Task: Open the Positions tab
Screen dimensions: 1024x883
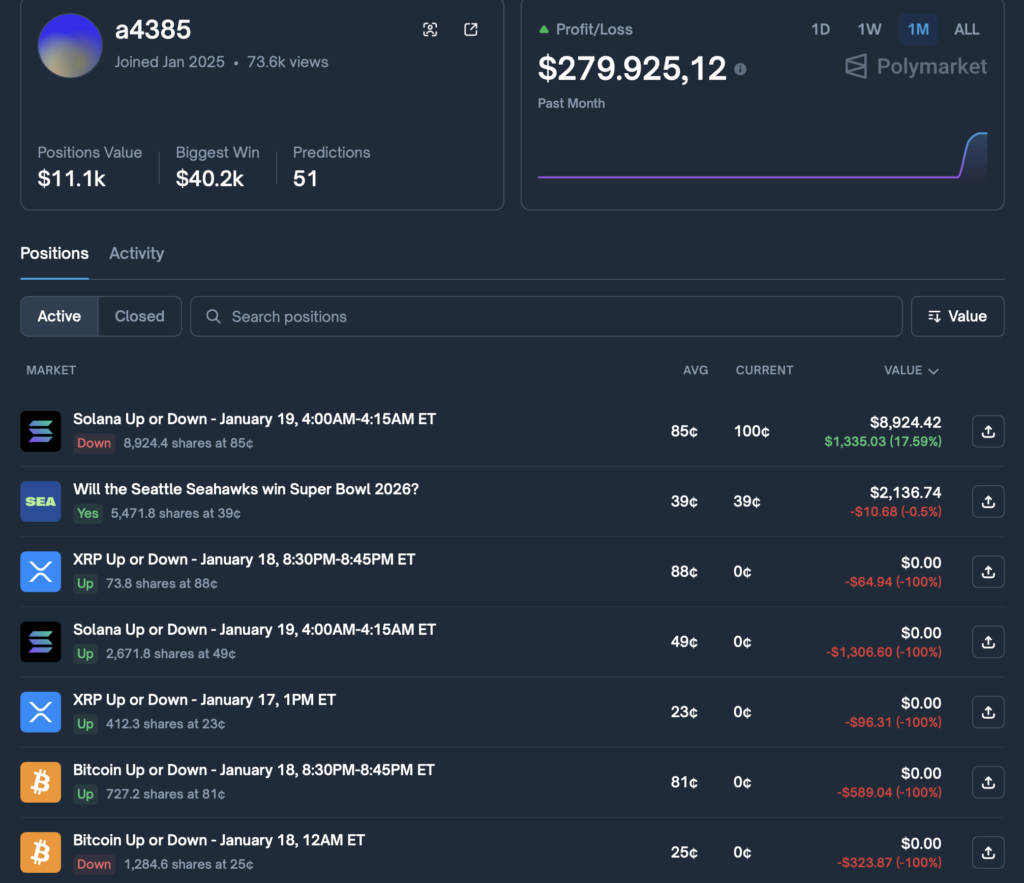Action: tap(54, 253)
